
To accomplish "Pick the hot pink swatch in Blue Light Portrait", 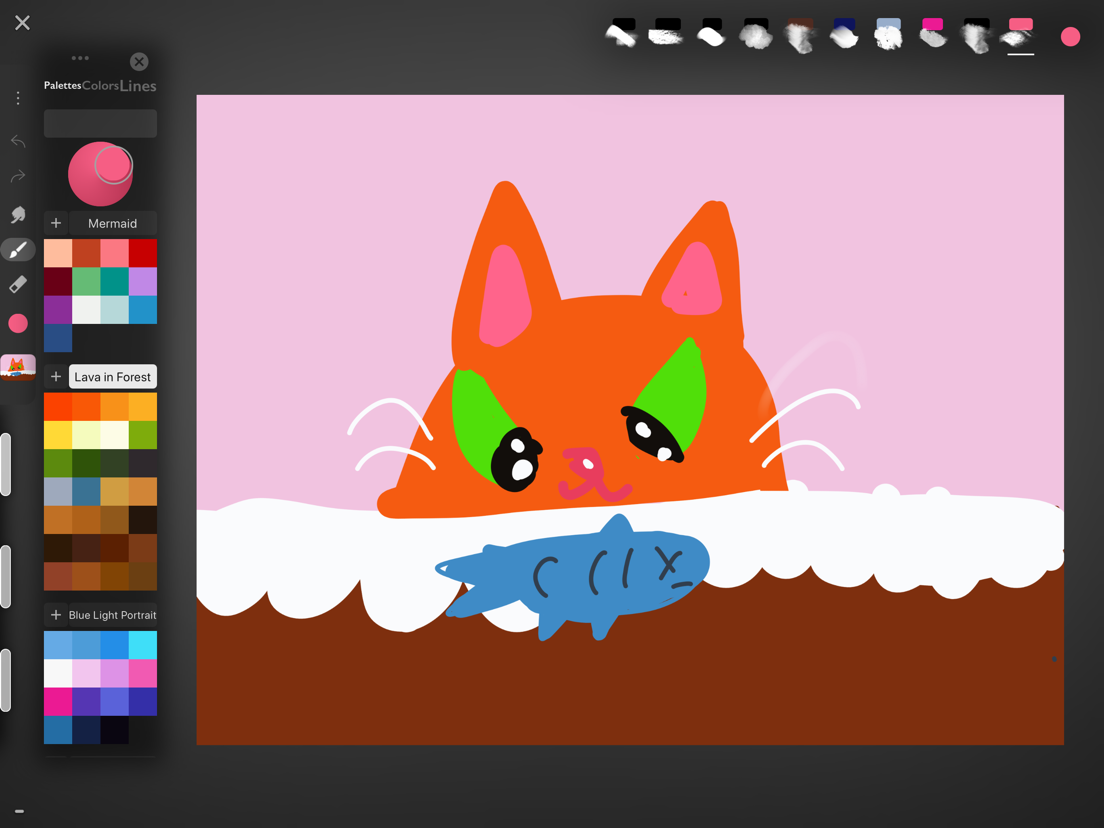I will [143, 673].
